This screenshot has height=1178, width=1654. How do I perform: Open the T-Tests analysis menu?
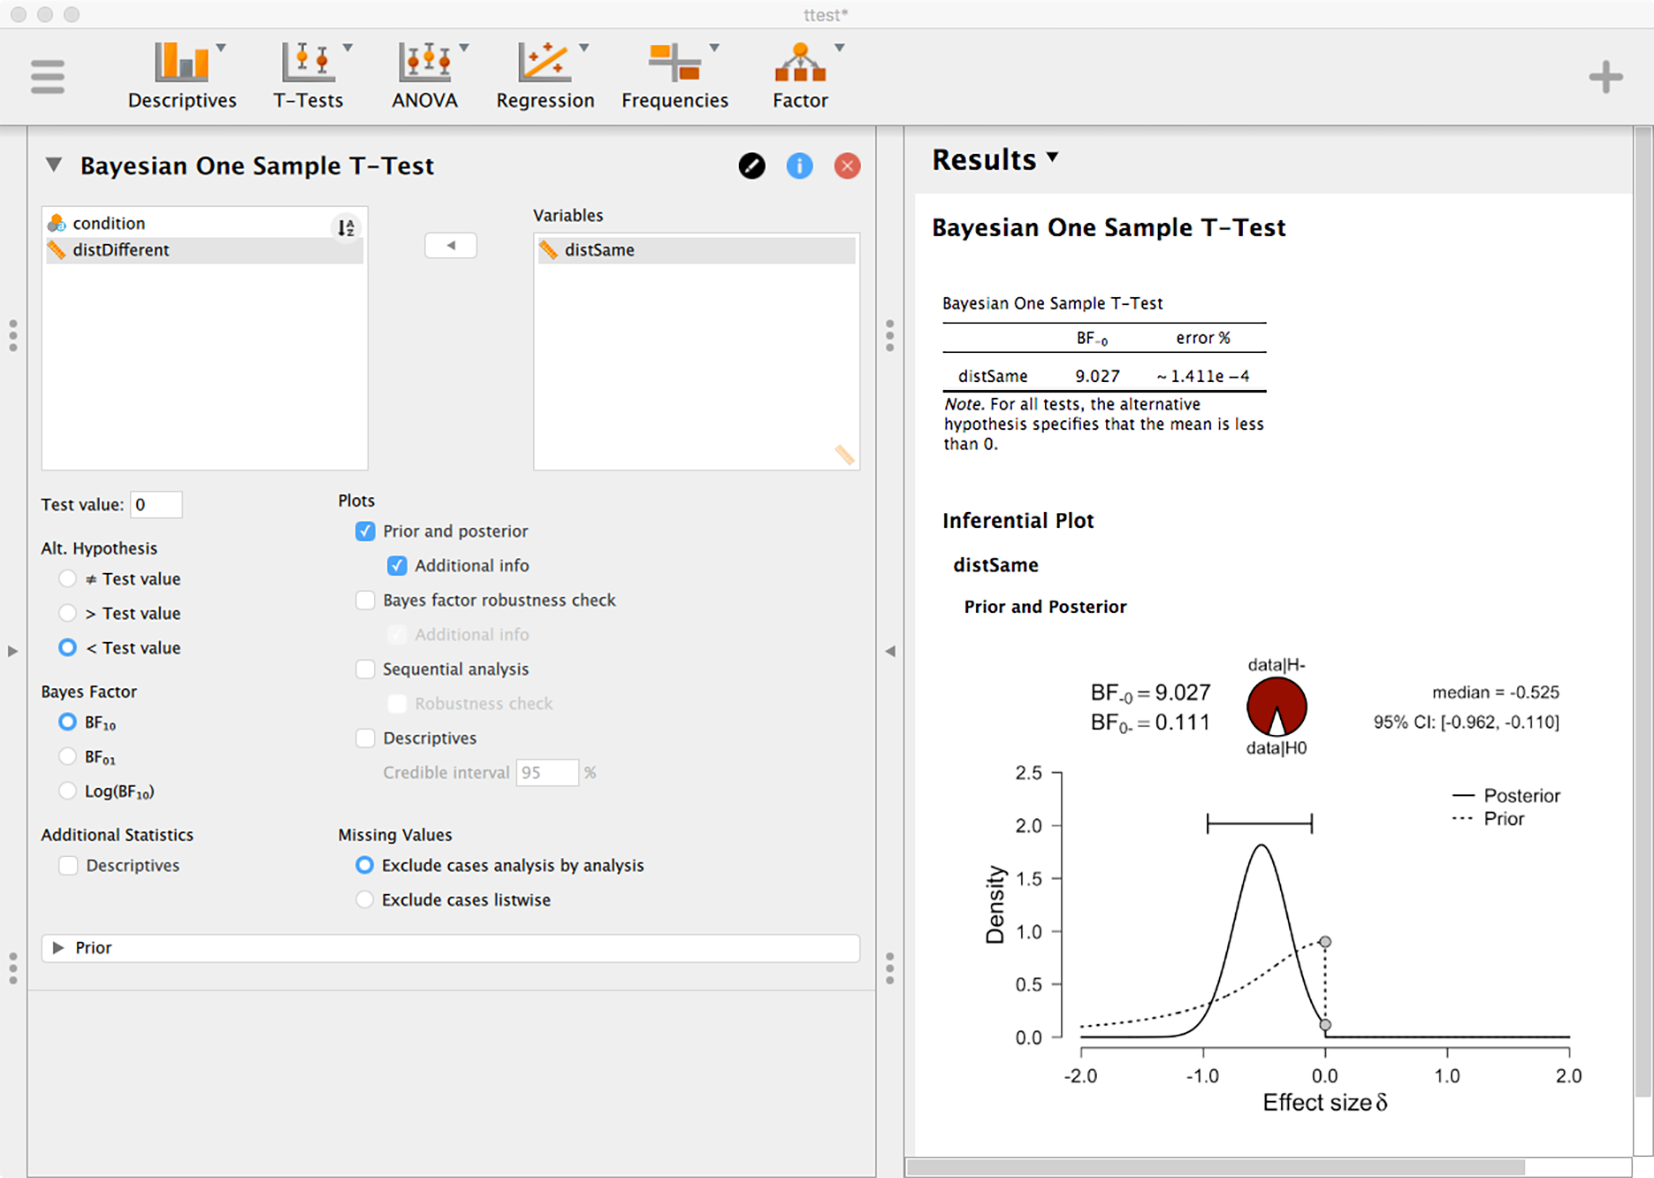click(x=308, y=76)
